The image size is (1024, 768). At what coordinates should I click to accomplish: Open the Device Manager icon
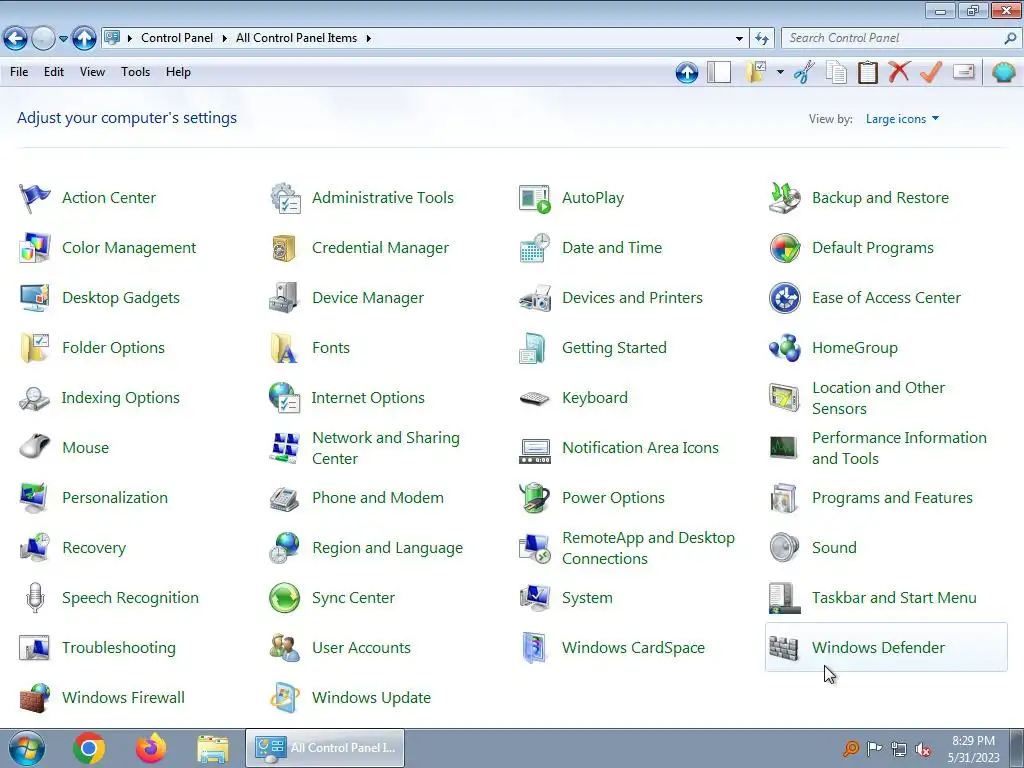click(284, 298)
